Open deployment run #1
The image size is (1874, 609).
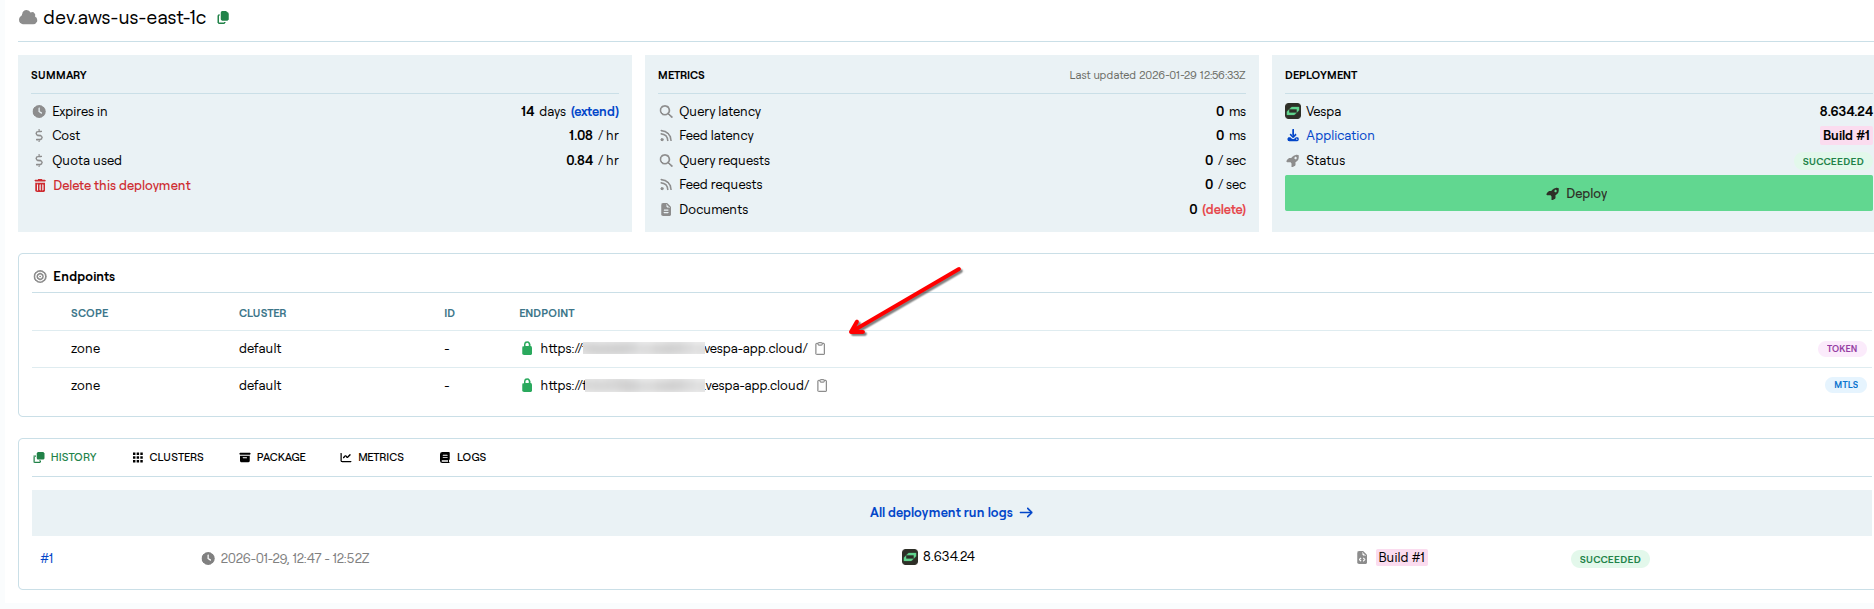(47, 559)
